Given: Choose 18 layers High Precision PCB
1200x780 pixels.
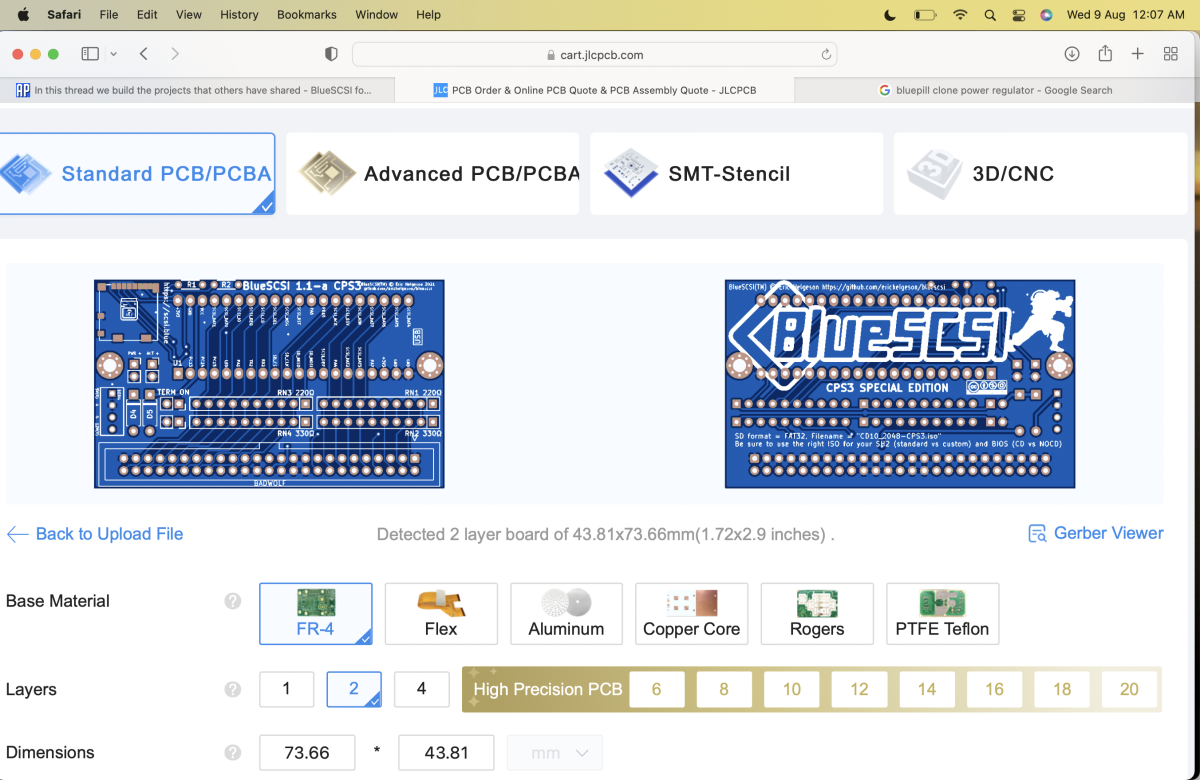Looking at the screenshot, I should (x=1062, y=689).
